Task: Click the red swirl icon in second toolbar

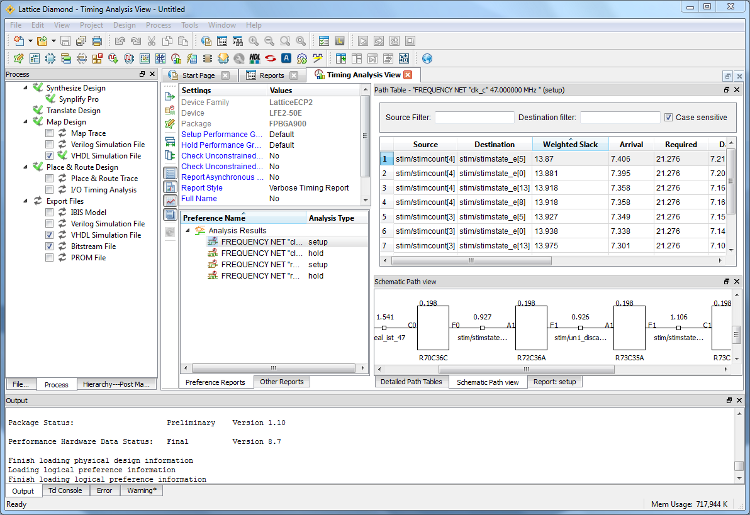Action: (x=270, y=58)
